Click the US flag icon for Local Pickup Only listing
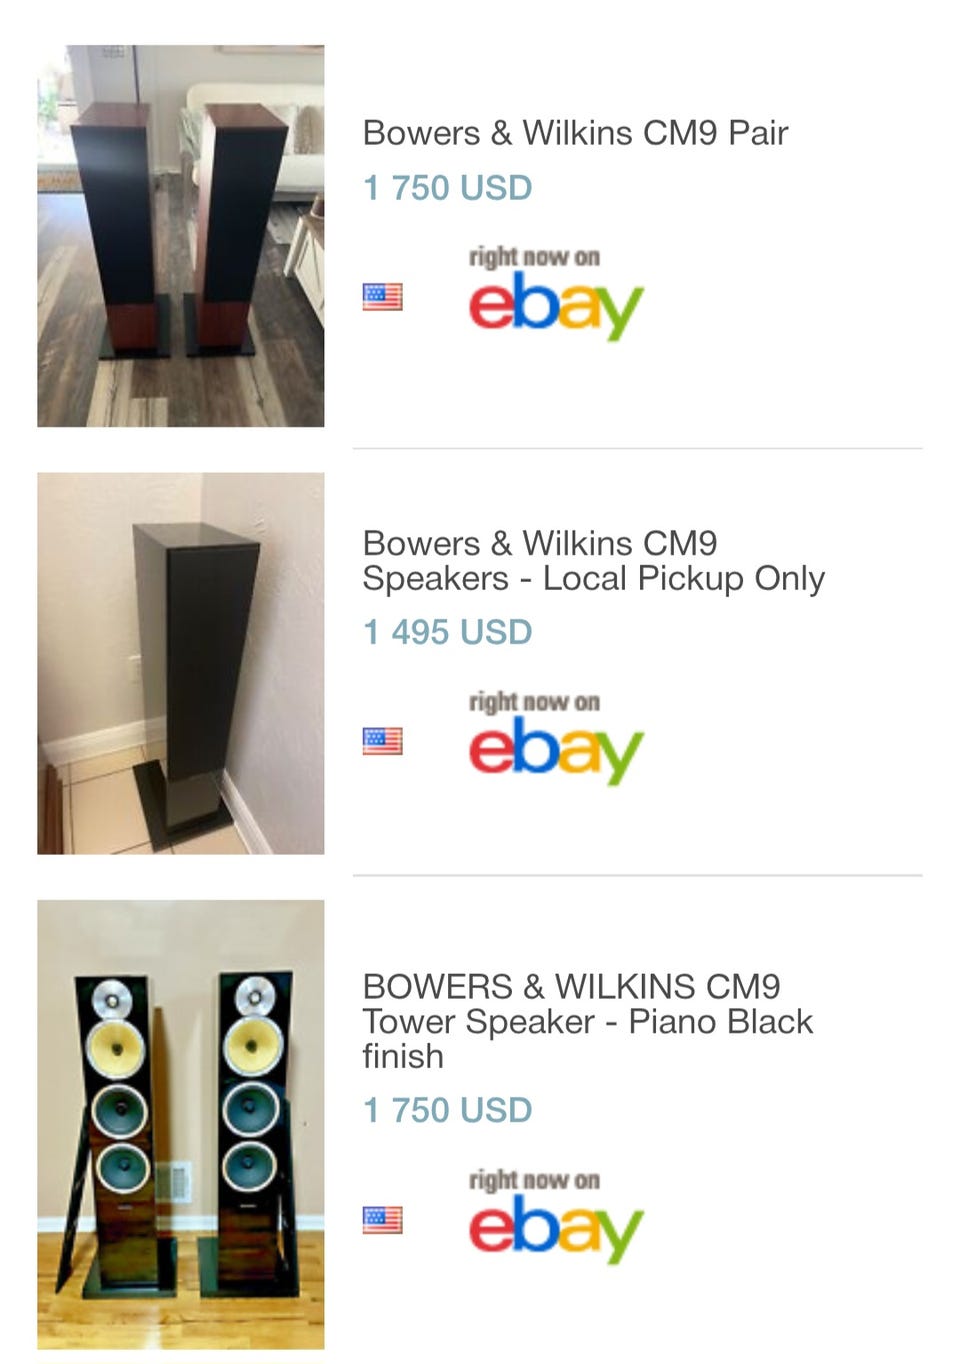Screen dimensions: 960x1364 click(x=382, y=741)
